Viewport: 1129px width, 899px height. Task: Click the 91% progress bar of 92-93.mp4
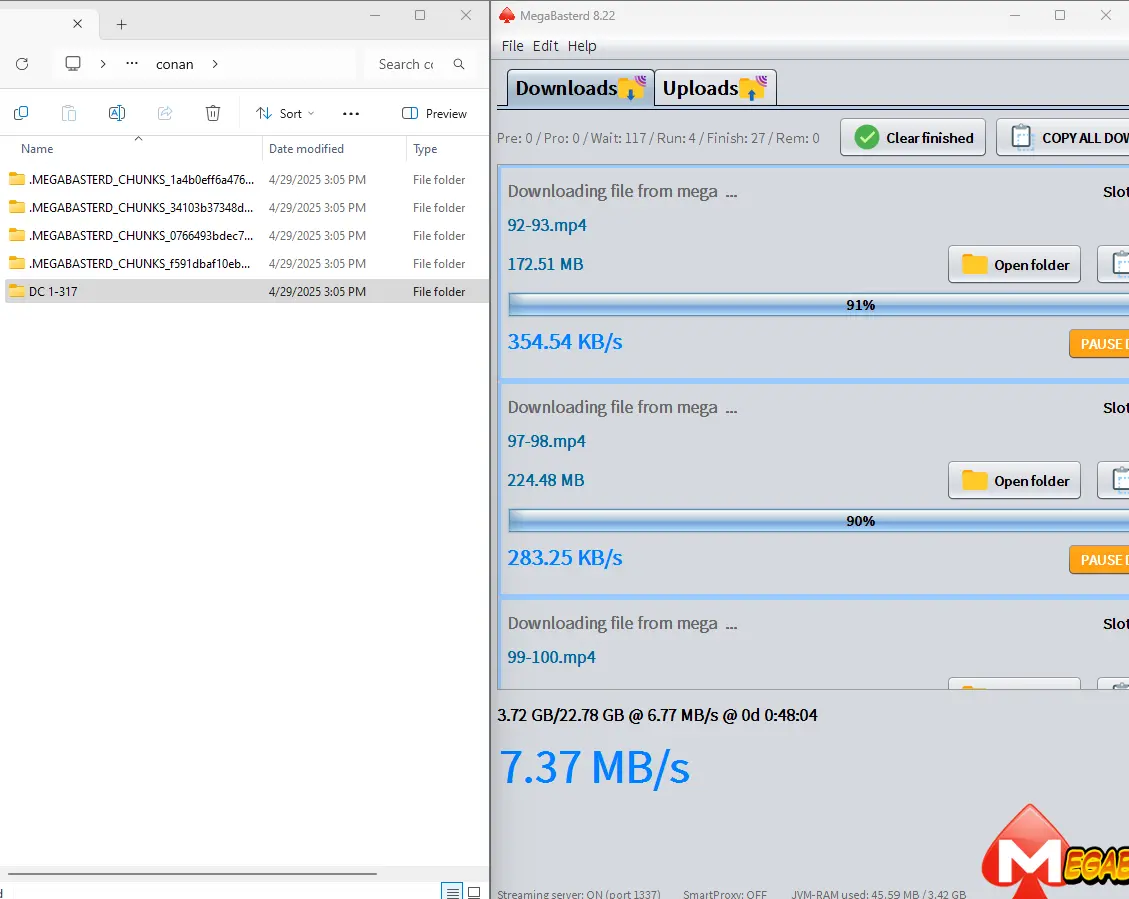tap(819, 305)
